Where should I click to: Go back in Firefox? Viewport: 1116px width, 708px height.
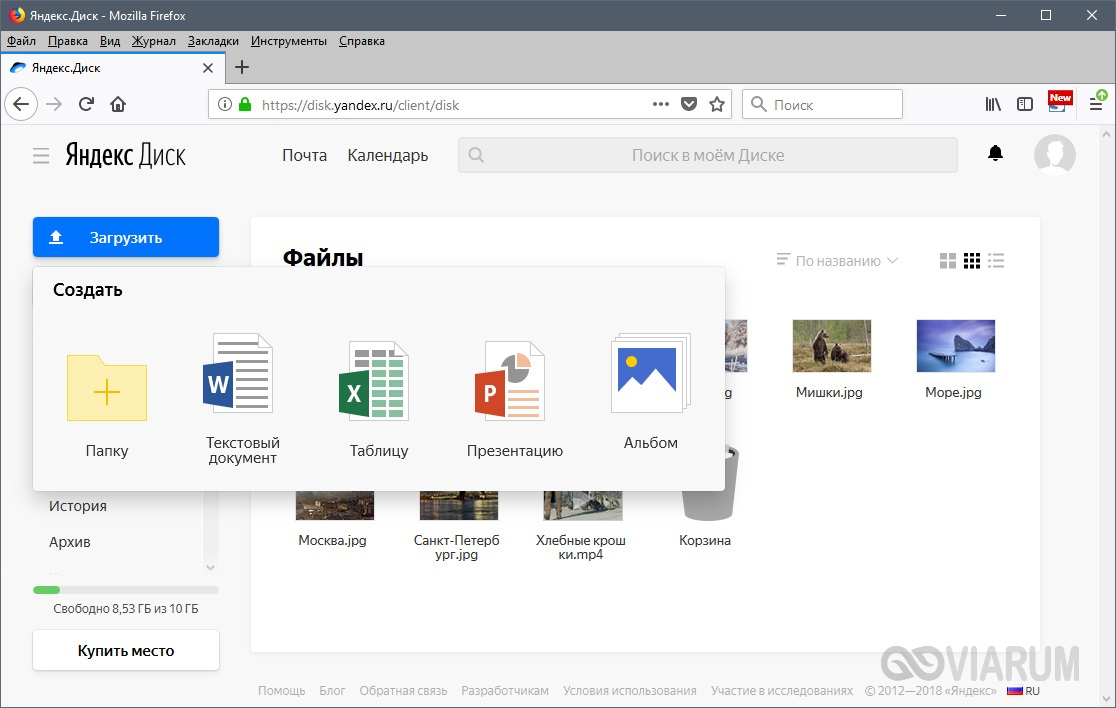click(21, 105)
